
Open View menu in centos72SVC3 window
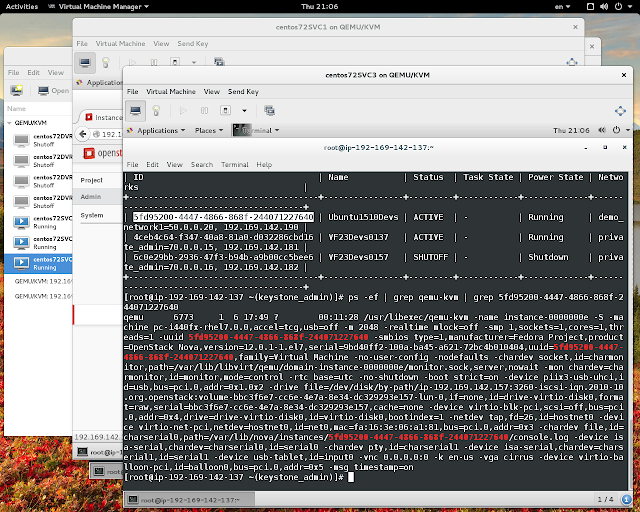pos(211,91)
